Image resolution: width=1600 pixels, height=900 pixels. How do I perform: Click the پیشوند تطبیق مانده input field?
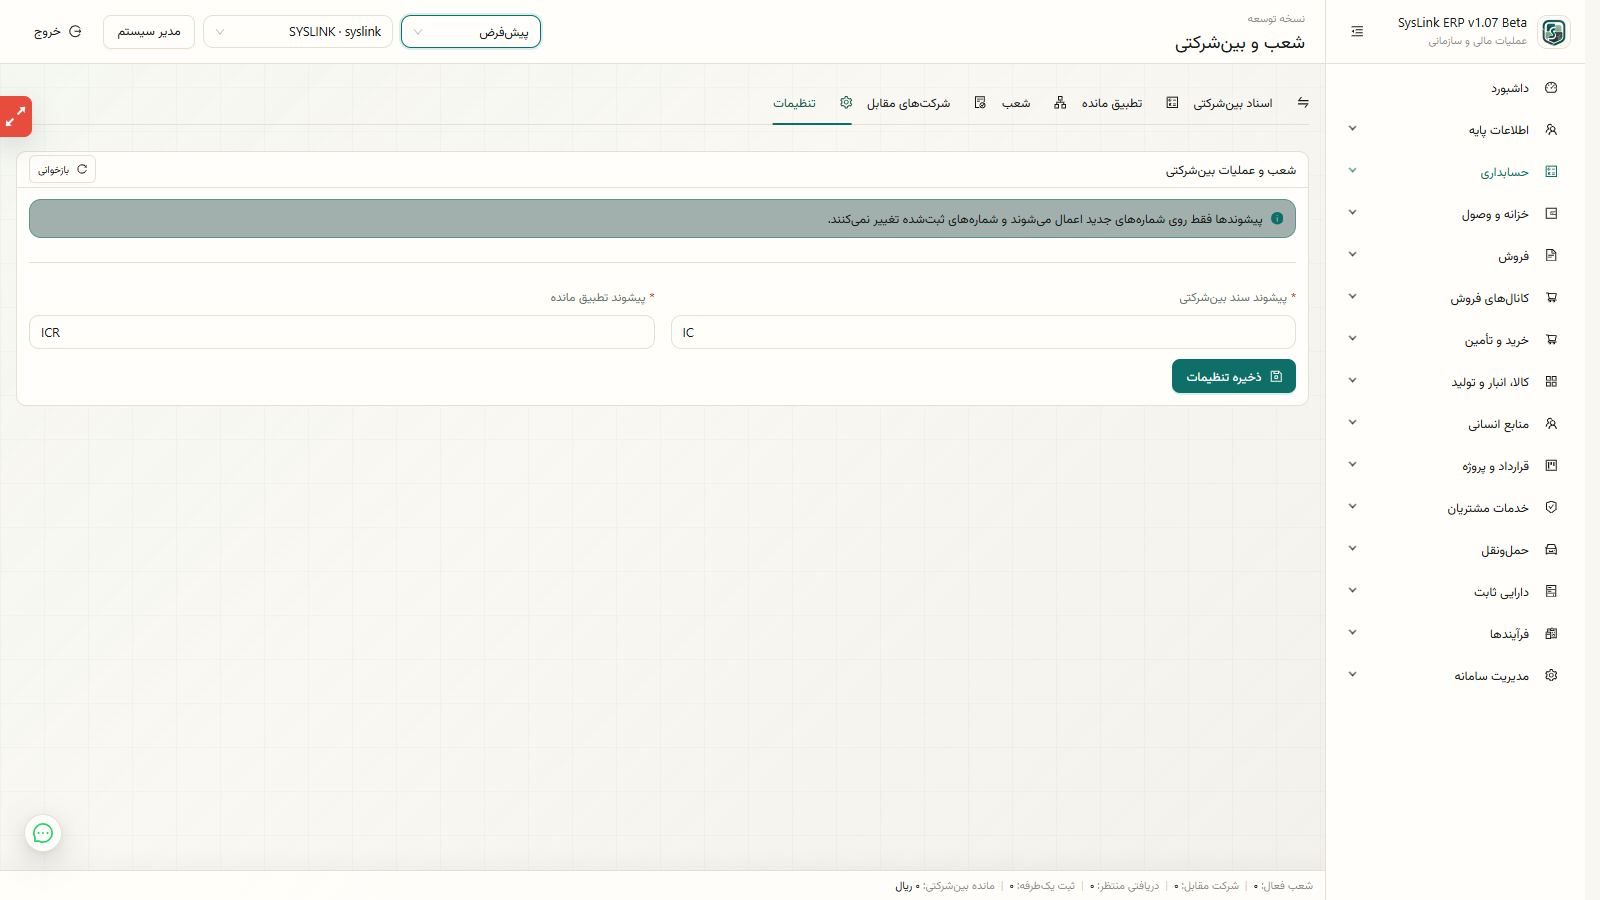coord(342,332)
